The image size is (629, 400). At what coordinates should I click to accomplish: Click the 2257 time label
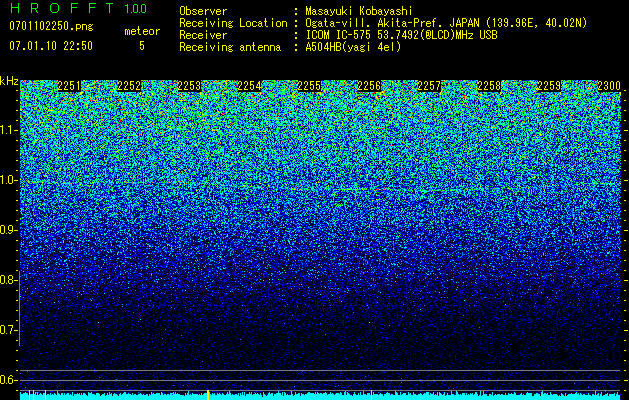(x=429, y=86)
